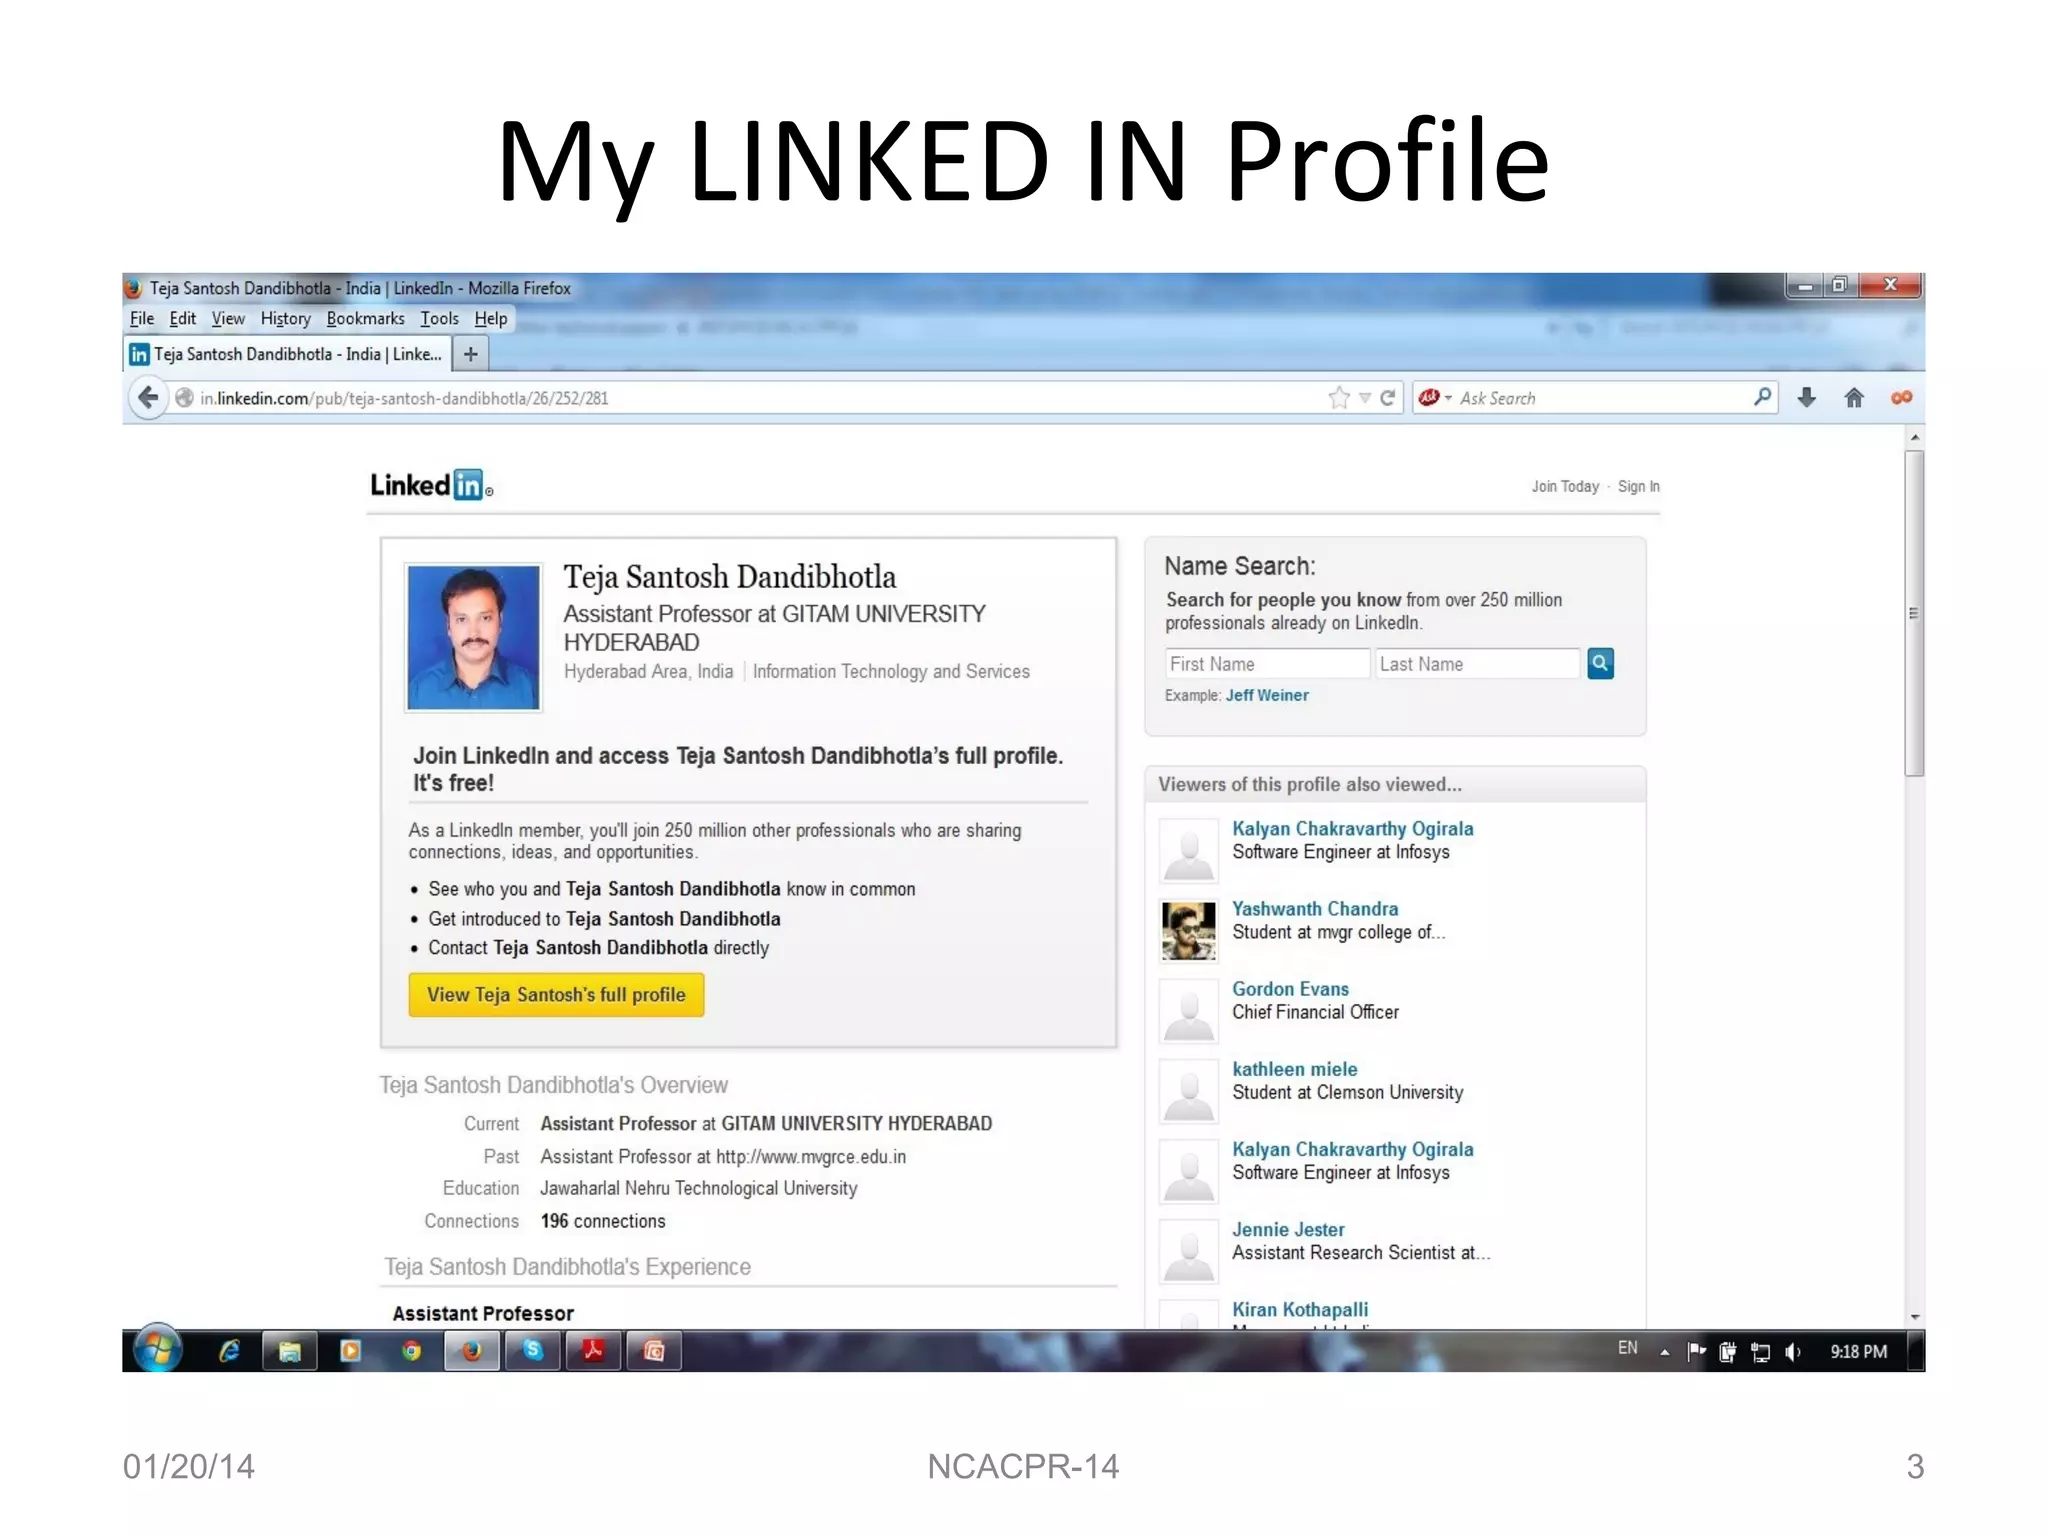
Task: Open the bookmark dropdown arrow beside the star
Action: [x=1365, y=398]
